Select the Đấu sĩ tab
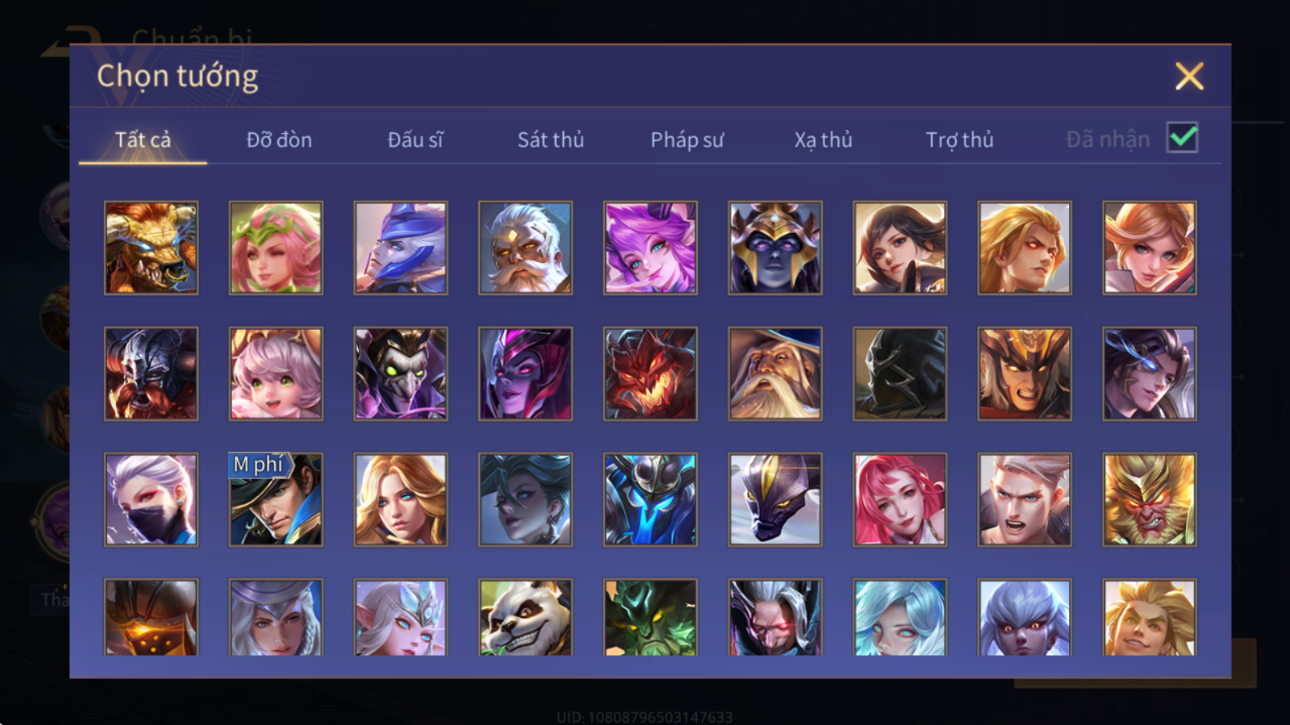The height and width of the screenshot is (725, 1290). [x=415, y=140]
